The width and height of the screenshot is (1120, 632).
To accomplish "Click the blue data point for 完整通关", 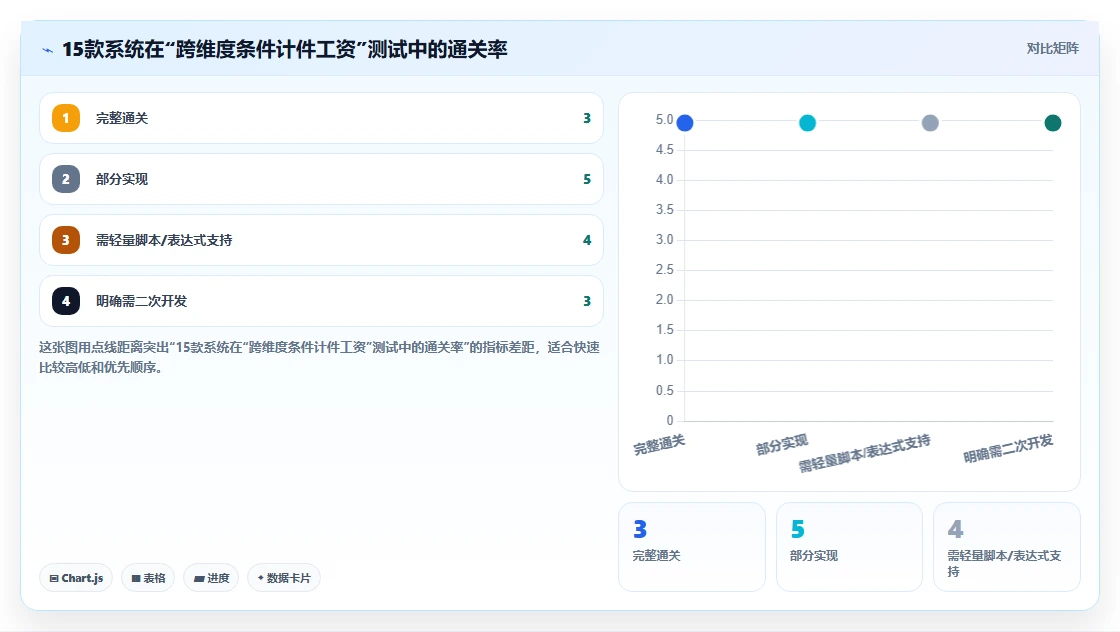I will tap(684, 123).
